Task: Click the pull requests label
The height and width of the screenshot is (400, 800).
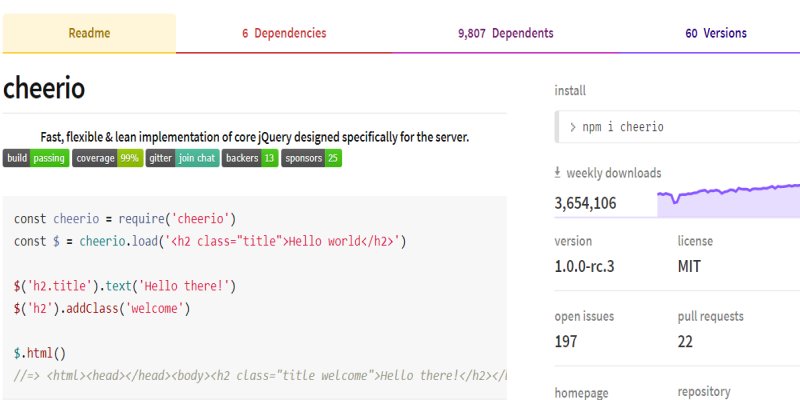Action: point(710,316)
